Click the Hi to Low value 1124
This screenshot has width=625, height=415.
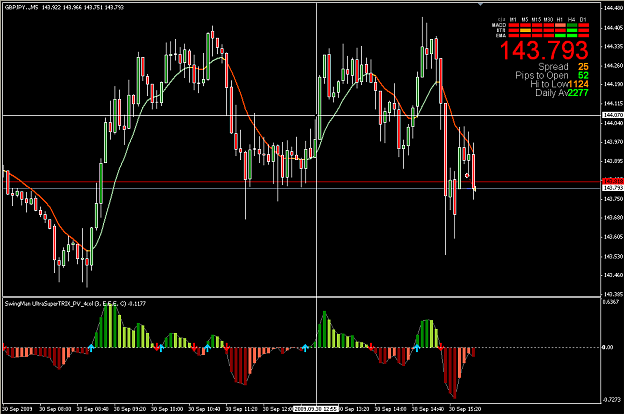[578, 84]
